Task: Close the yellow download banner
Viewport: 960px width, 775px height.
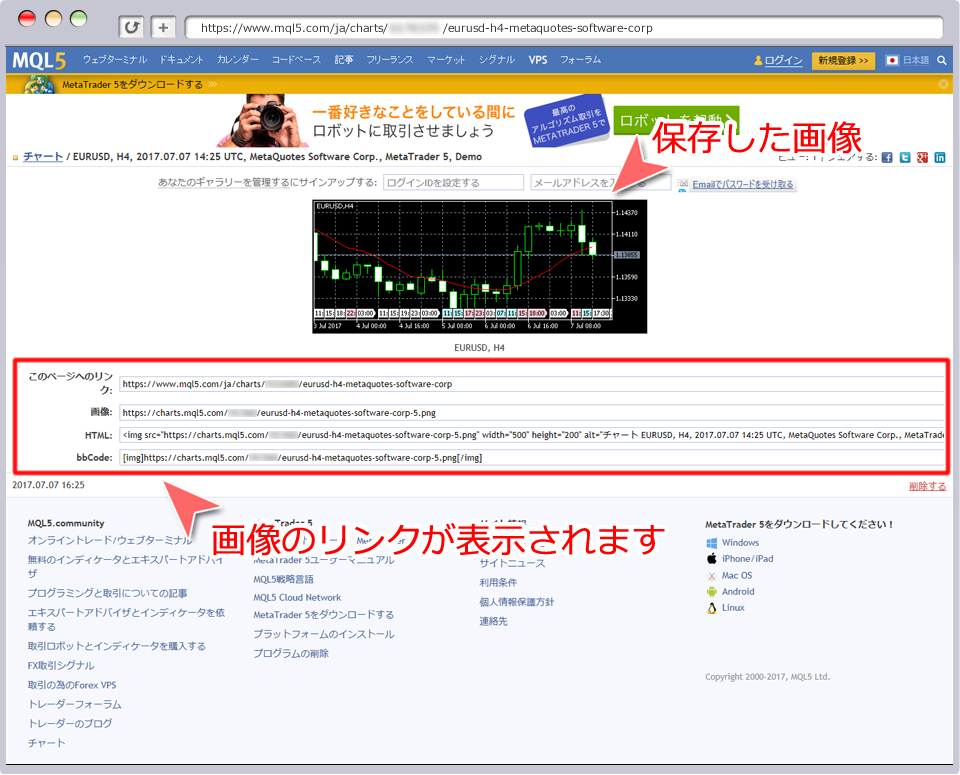Action: (943, 84)
